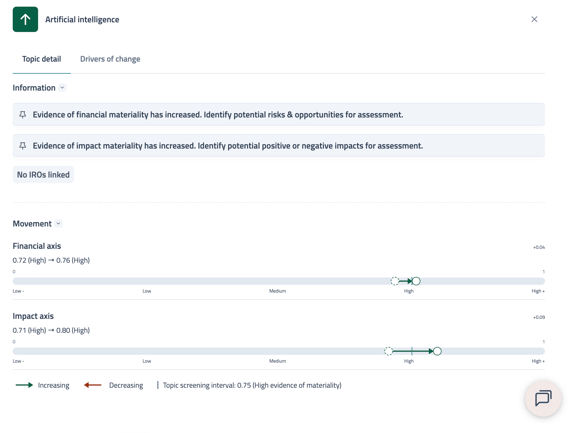Collapse the Movement section chevron
The image size is (568, 433).
(58, 224)
